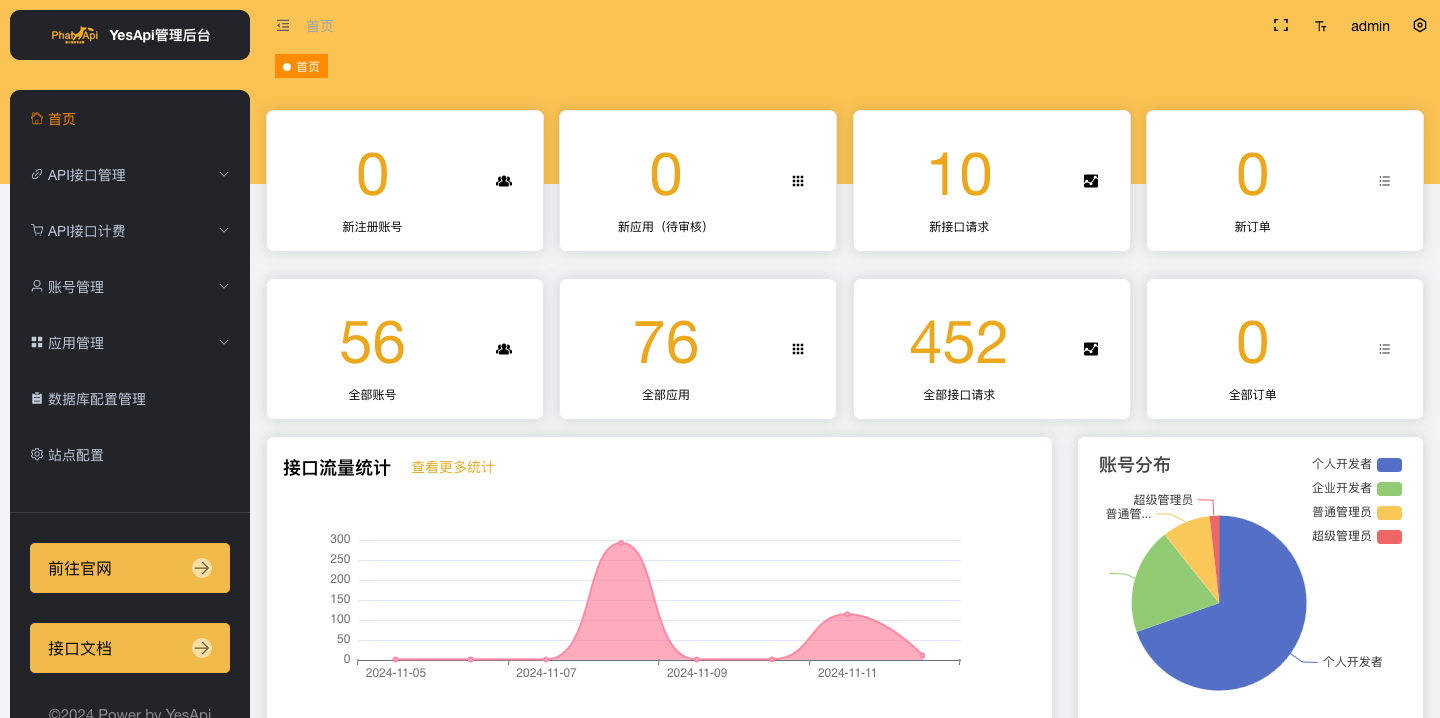
Task: Click the sidebar collapse icon next to breadcrumb
Action: 283,25
